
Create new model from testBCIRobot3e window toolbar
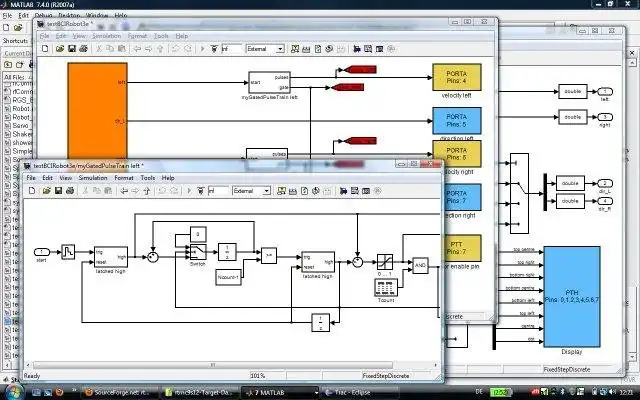click(x=45, y=49)
